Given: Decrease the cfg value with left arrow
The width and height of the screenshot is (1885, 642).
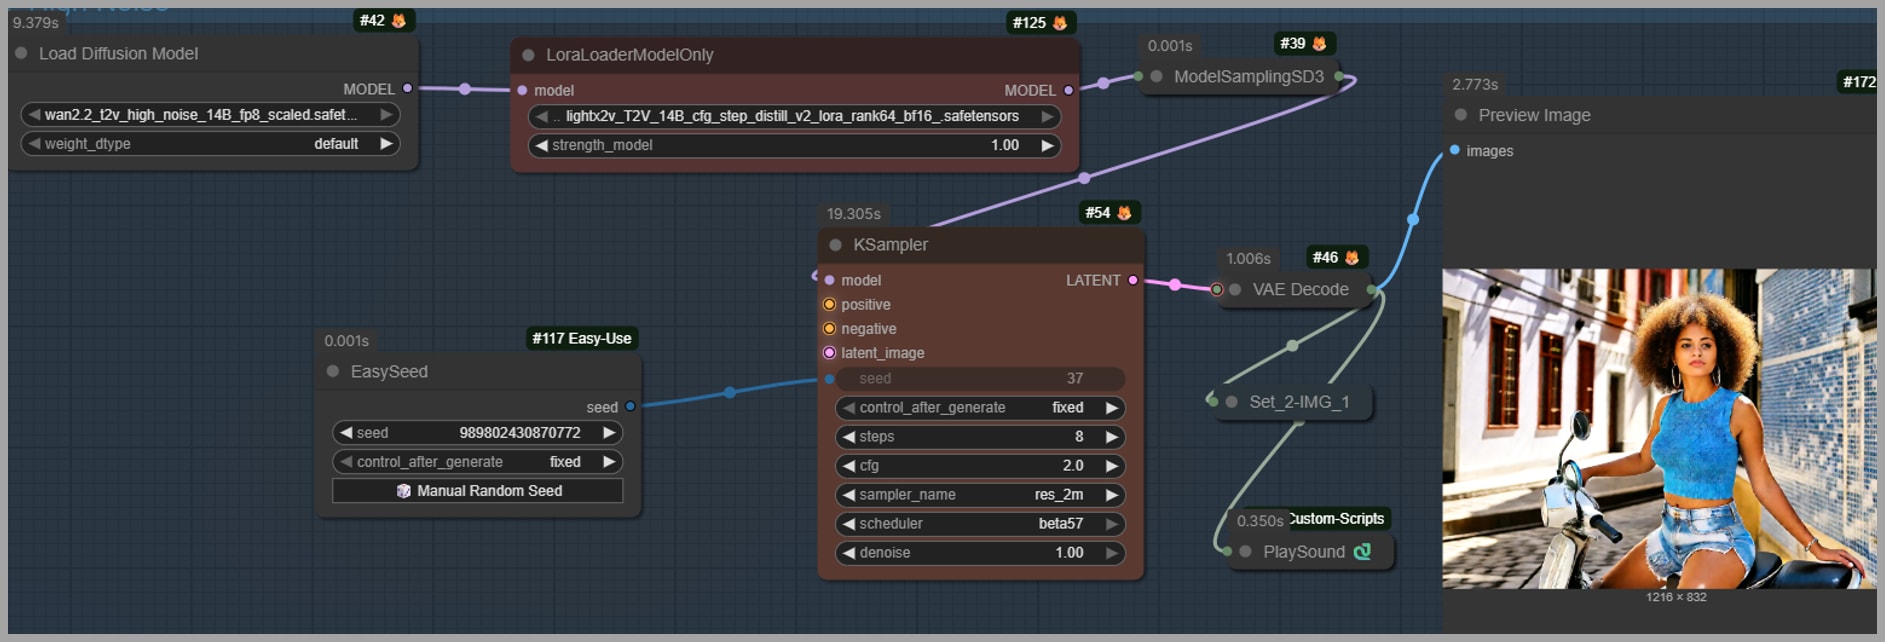Looking at the screenshot, I should coord(849,466).
